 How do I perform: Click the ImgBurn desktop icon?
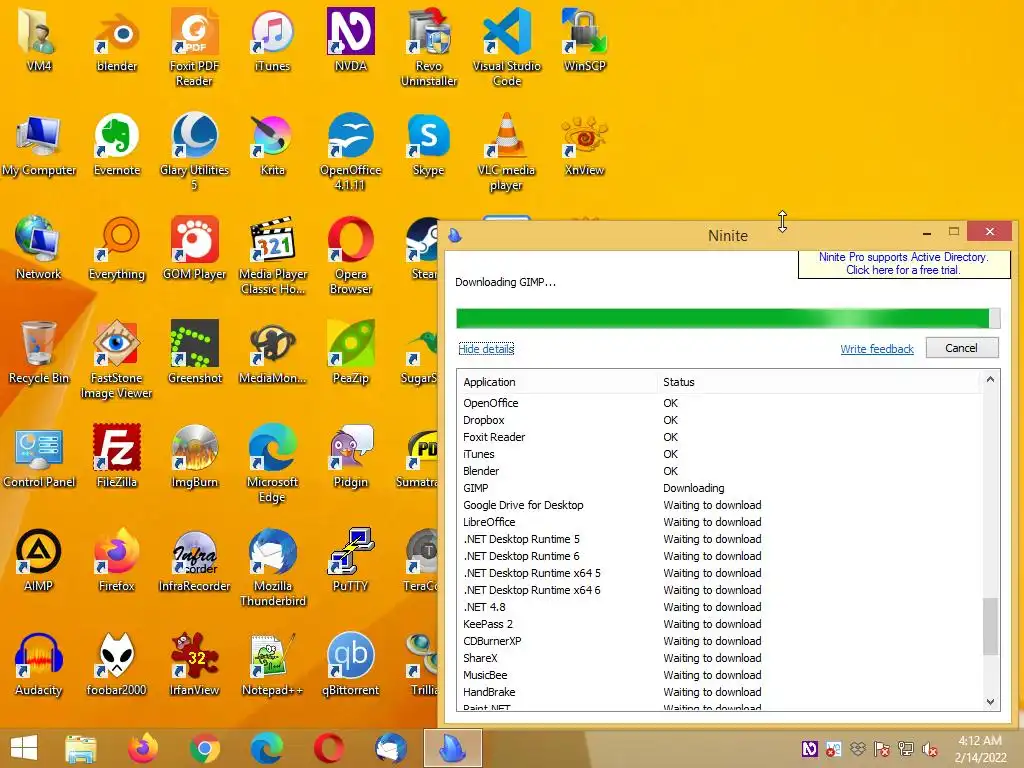(195, 456)
